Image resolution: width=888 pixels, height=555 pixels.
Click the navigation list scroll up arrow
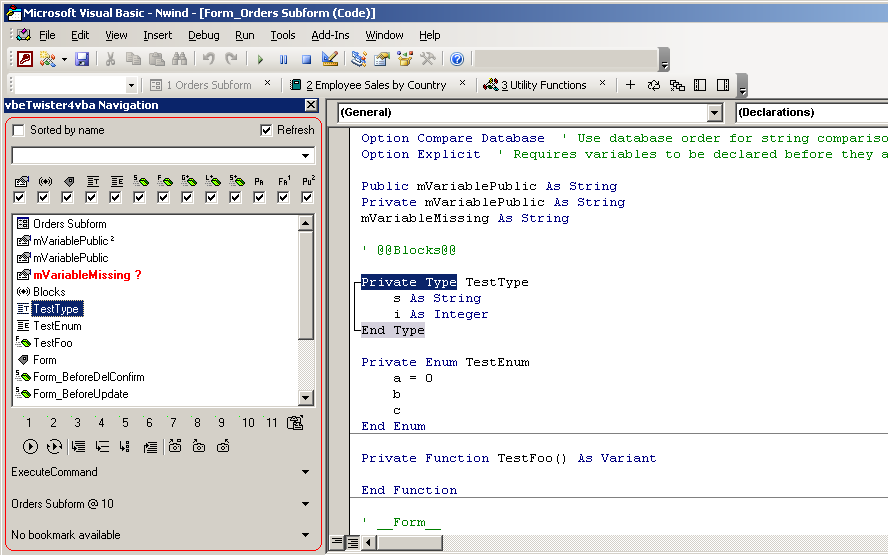point(306,223)
